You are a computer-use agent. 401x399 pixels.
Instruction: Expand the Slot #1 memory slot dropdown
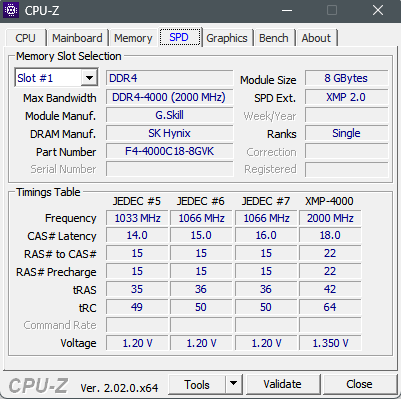89,78
